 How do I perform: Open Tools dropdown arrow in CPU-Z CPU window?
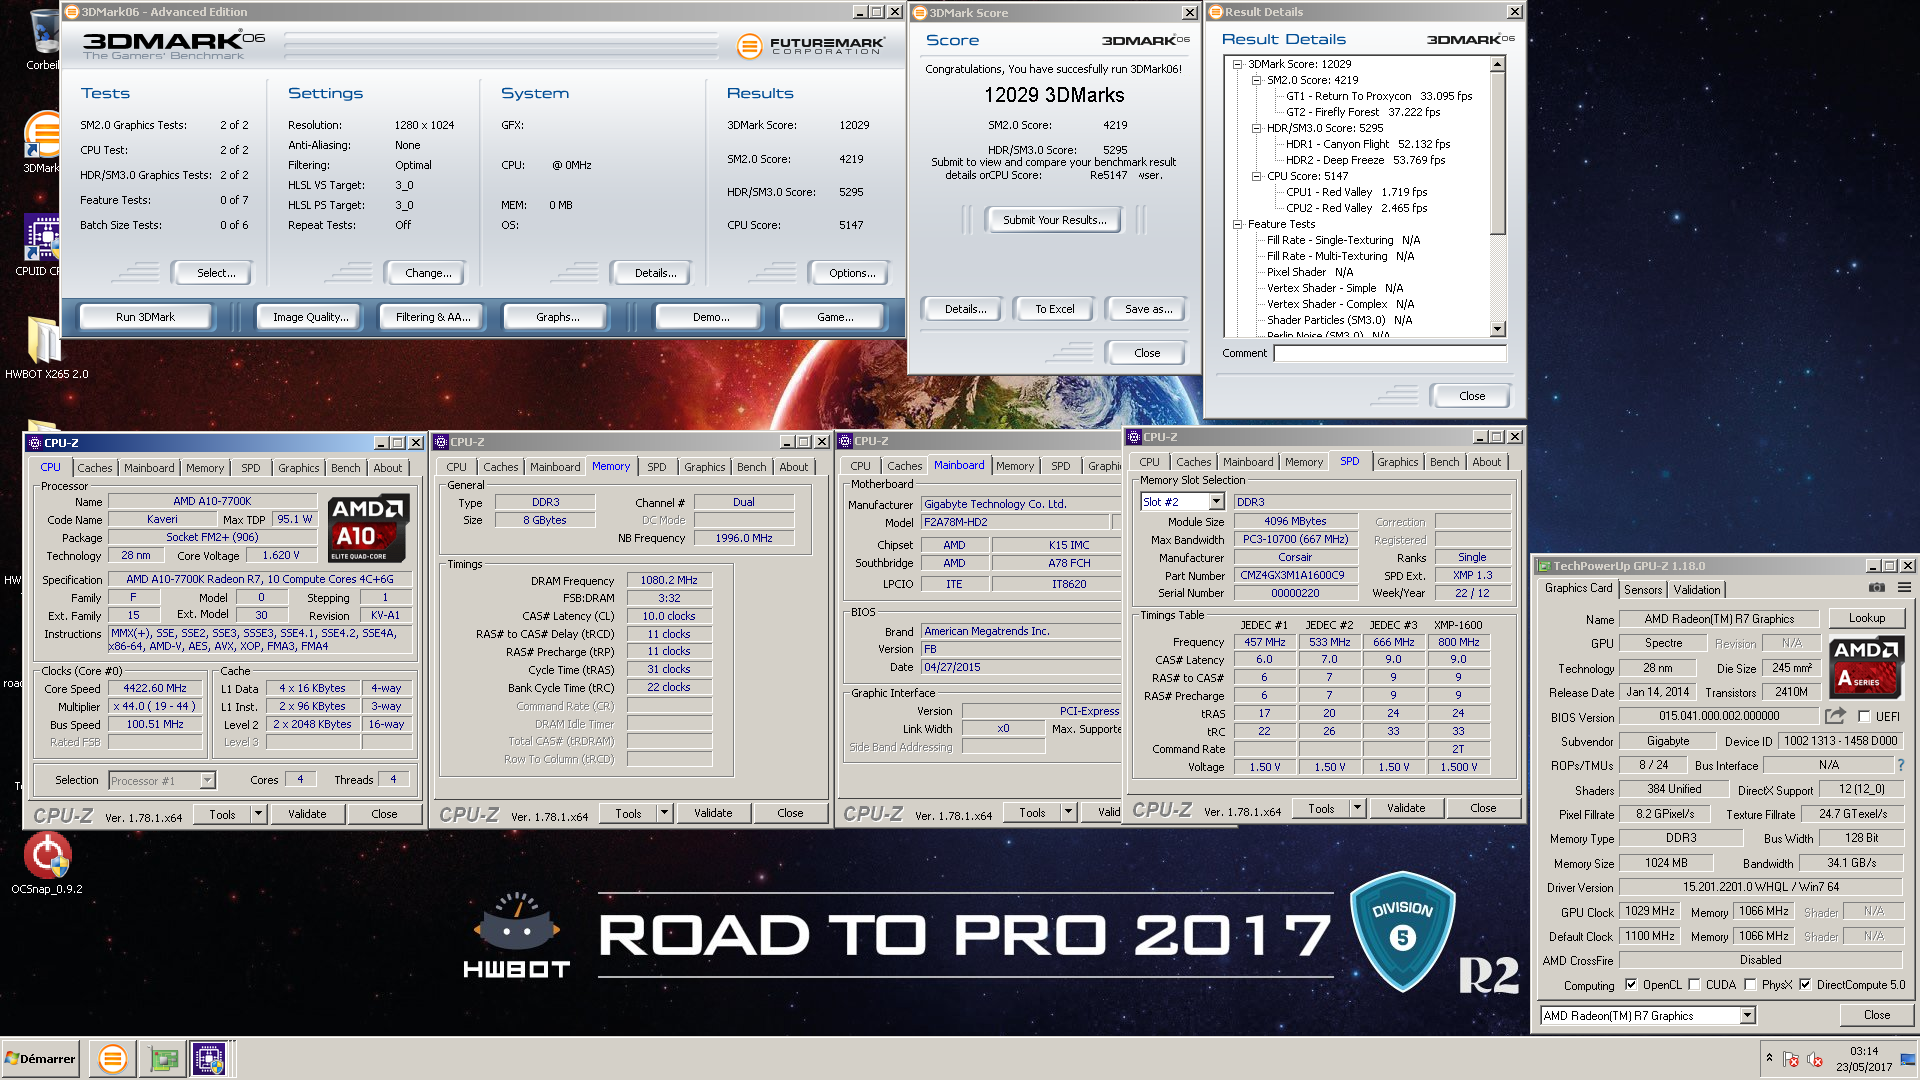[258, 814]
